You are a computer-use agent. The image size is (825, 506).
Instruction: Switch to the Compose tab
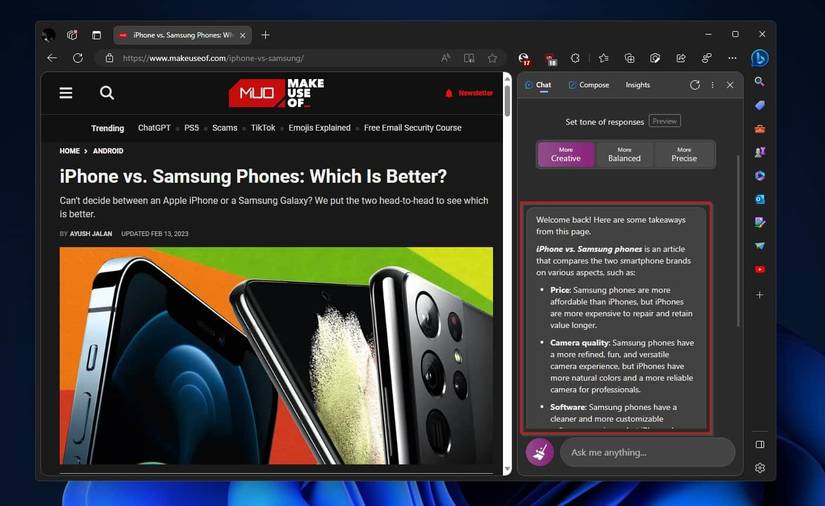click(589, 85)
